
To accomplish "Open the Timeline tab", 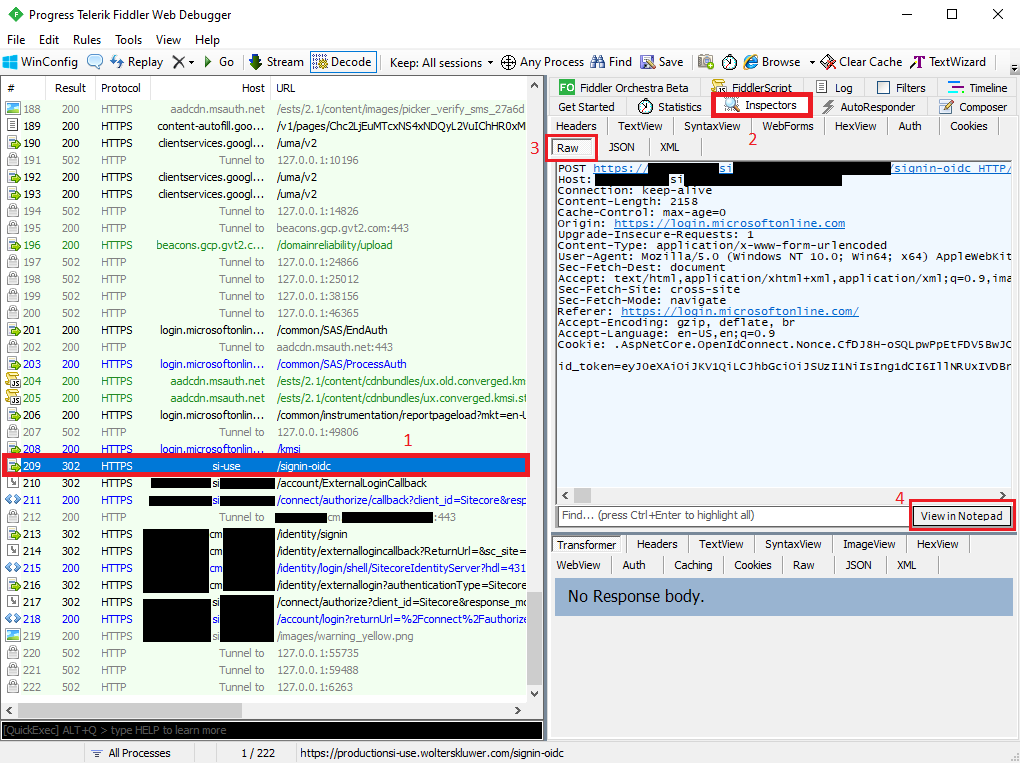I will (x=978, y=88).
